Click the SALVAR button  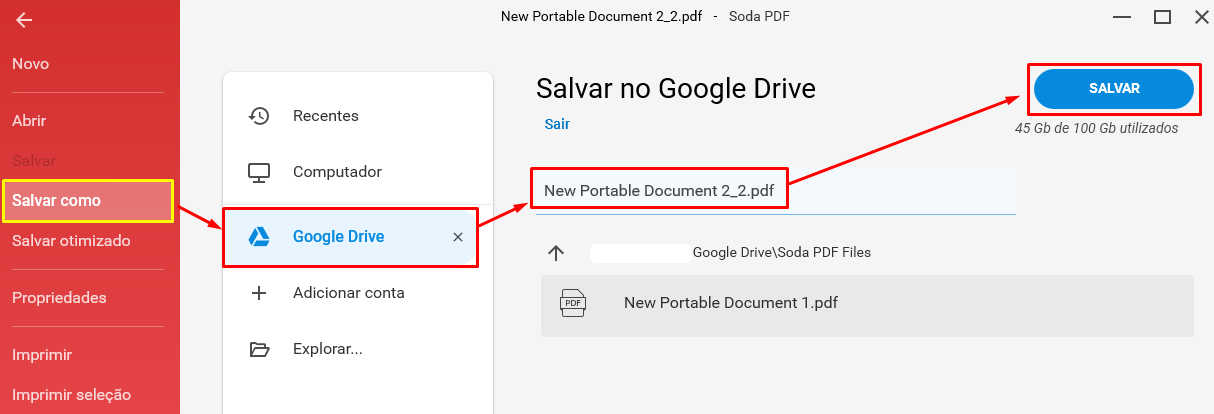pos(1114,88)
